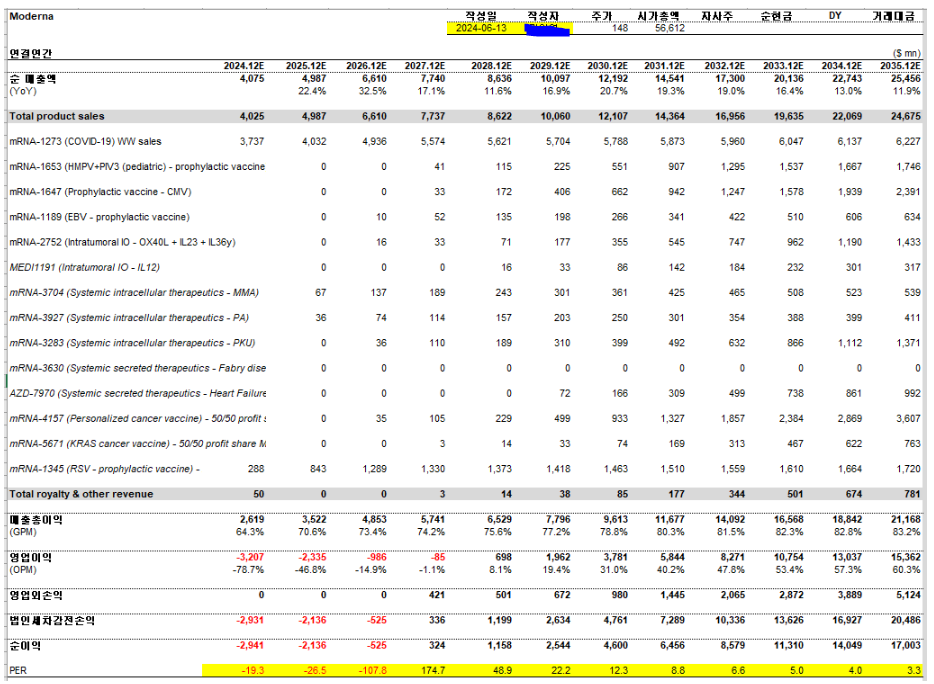Screen dimensions: 934x684
Task: Select net income cell -2,941
Action: pos(250,645)
